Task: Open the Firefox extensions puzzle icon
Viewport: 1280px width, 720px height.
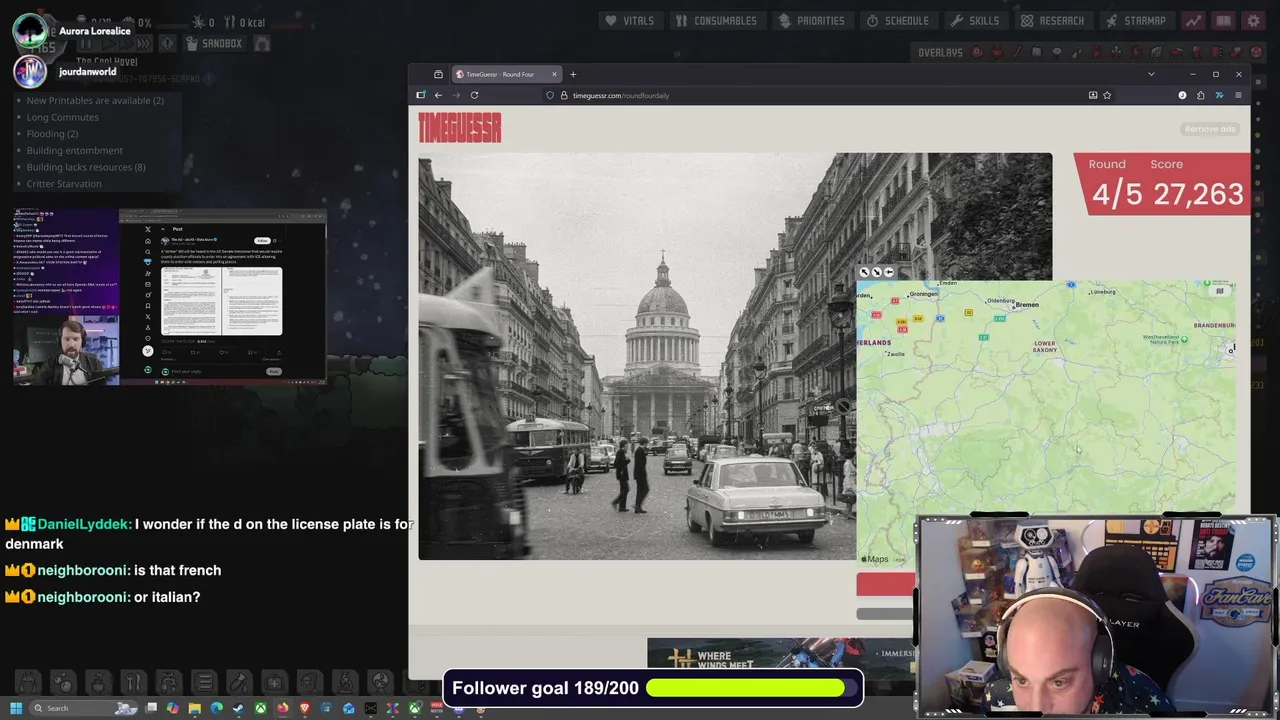Action: coord(1200,95)
